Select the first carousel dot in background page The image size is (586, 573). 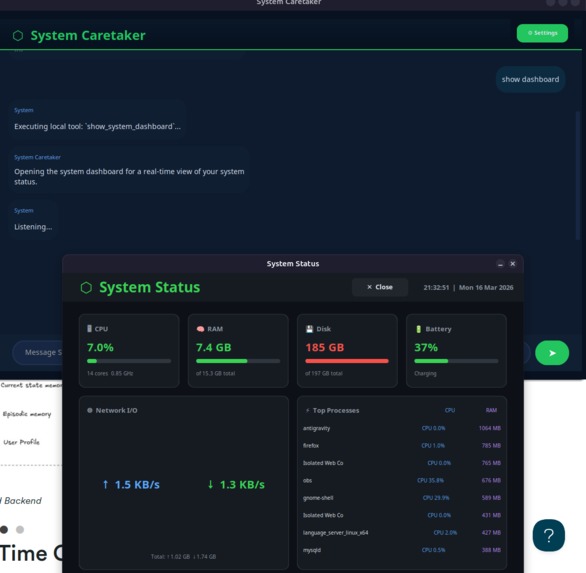(4, 529)
